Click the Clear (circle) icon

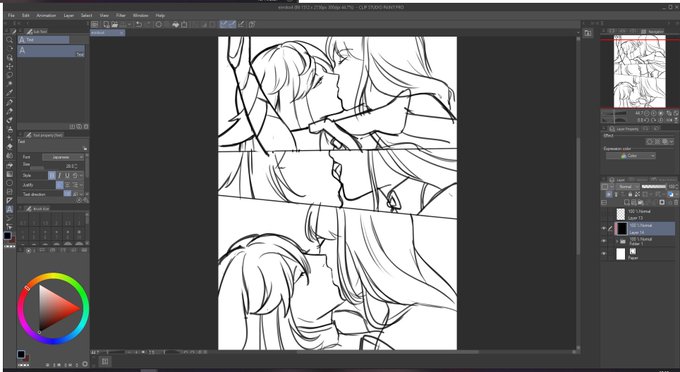159,24
